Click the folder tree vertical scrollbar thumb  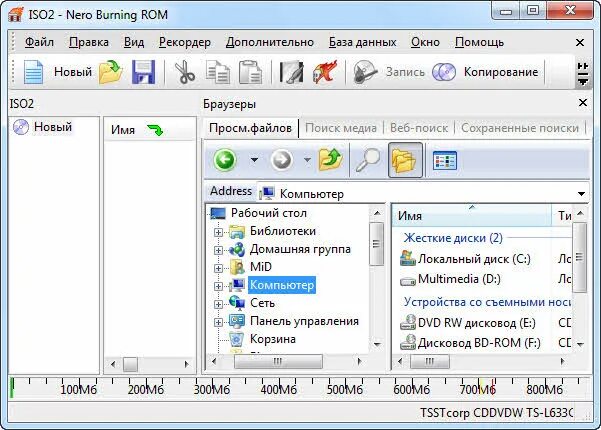376,244
